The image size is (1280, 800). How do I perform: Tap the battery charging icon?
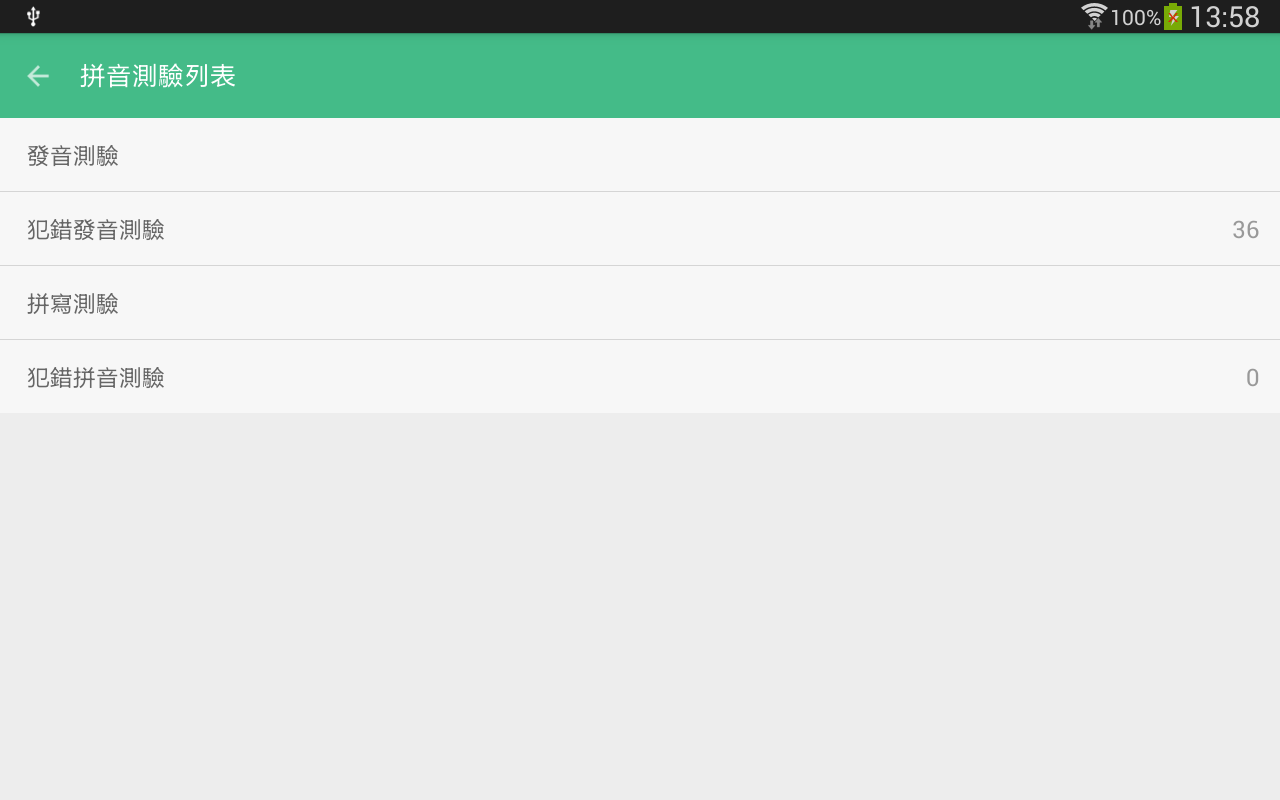(1173, 16)
